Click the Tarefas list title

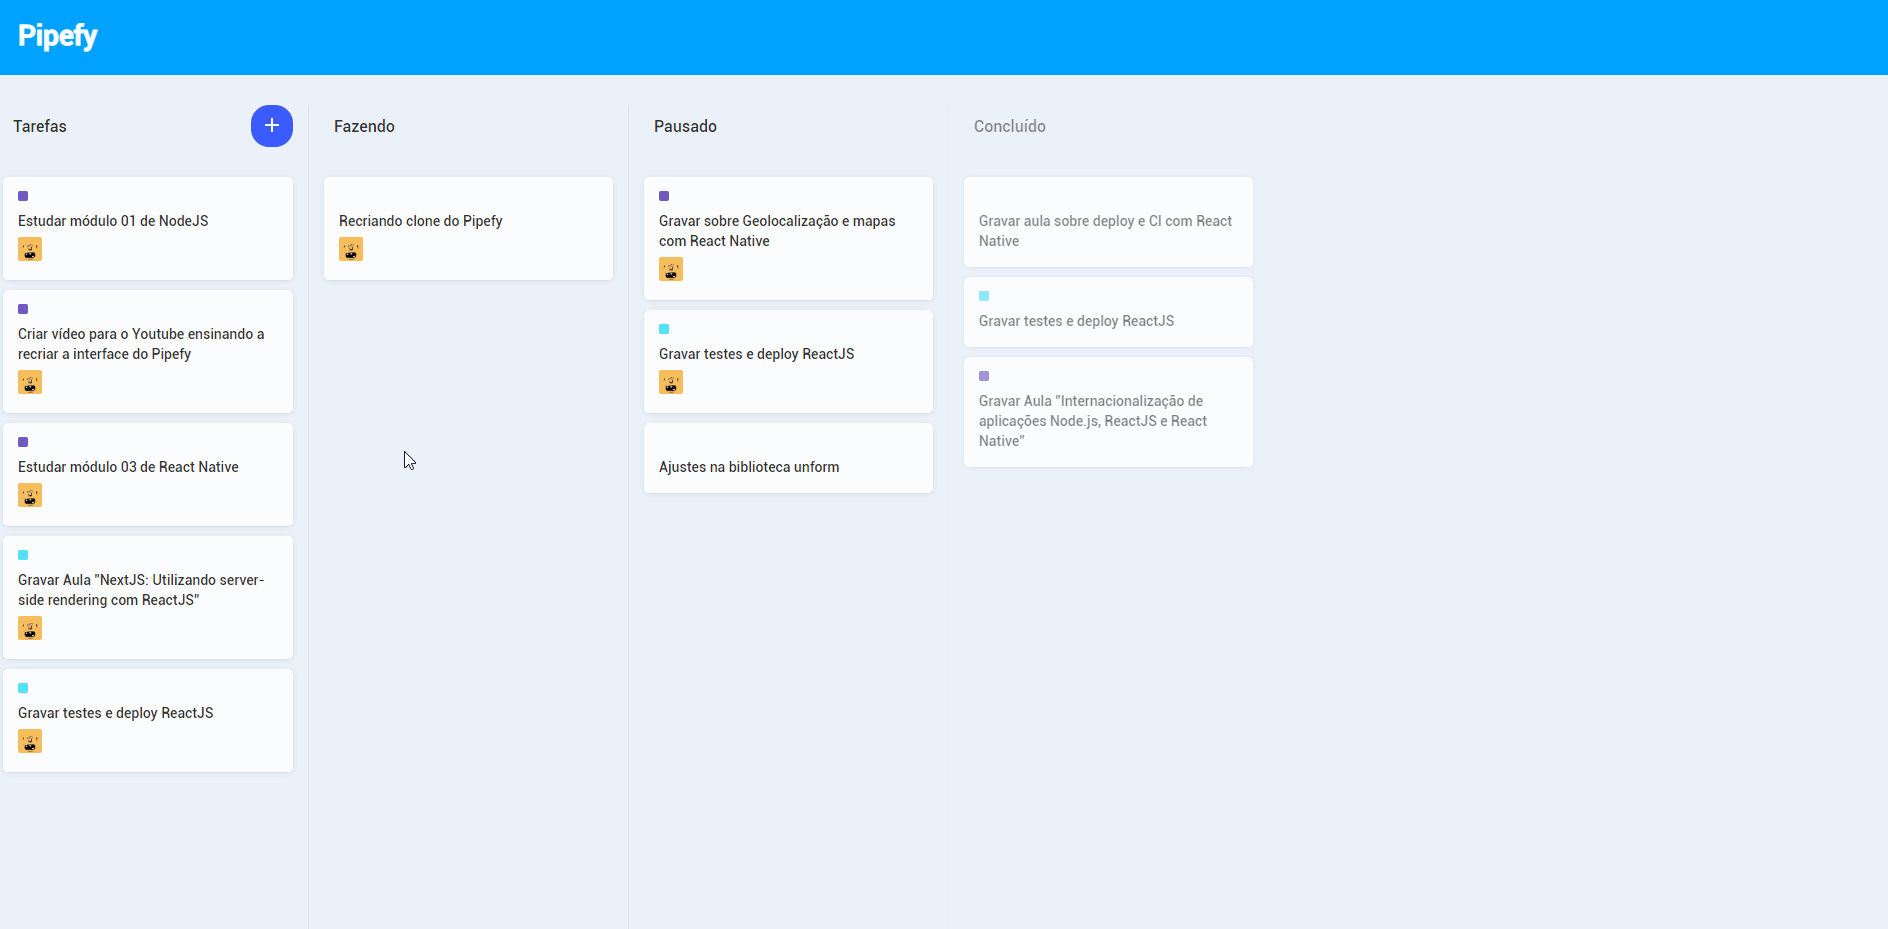tap(40, 126)
